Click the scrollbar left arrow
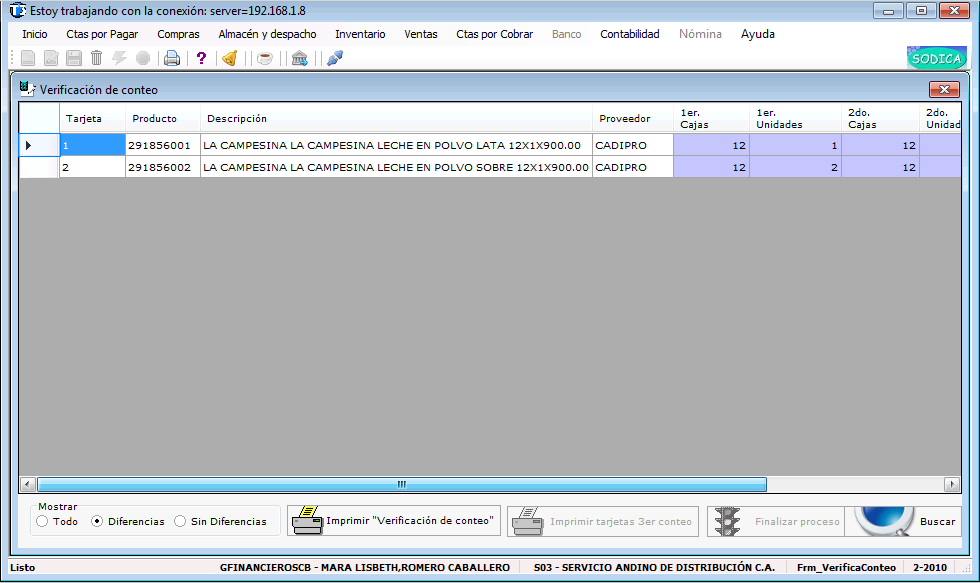The height and width of the screenshot is (583, 980). pos(28,484)
